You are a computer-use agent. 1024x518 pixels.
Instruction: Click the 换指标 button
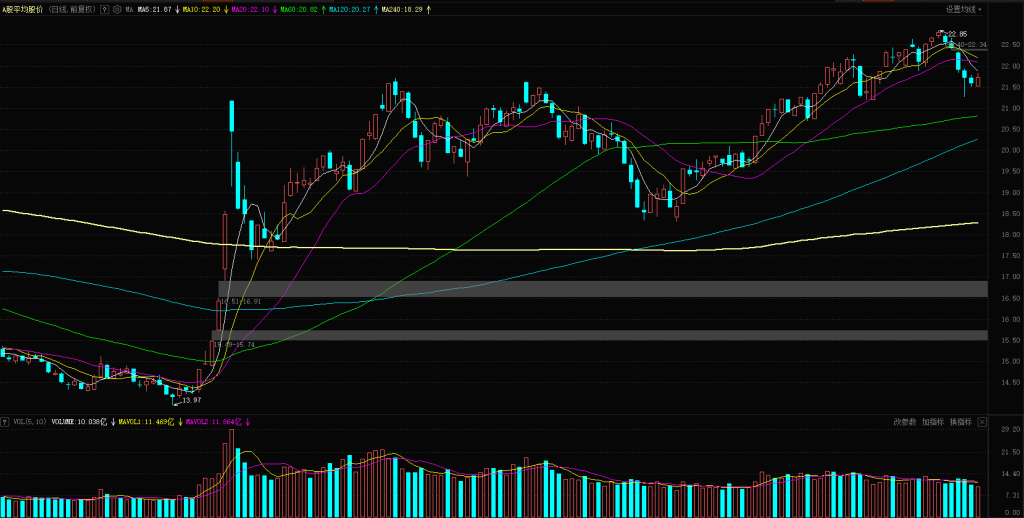(x=961, y=422)
